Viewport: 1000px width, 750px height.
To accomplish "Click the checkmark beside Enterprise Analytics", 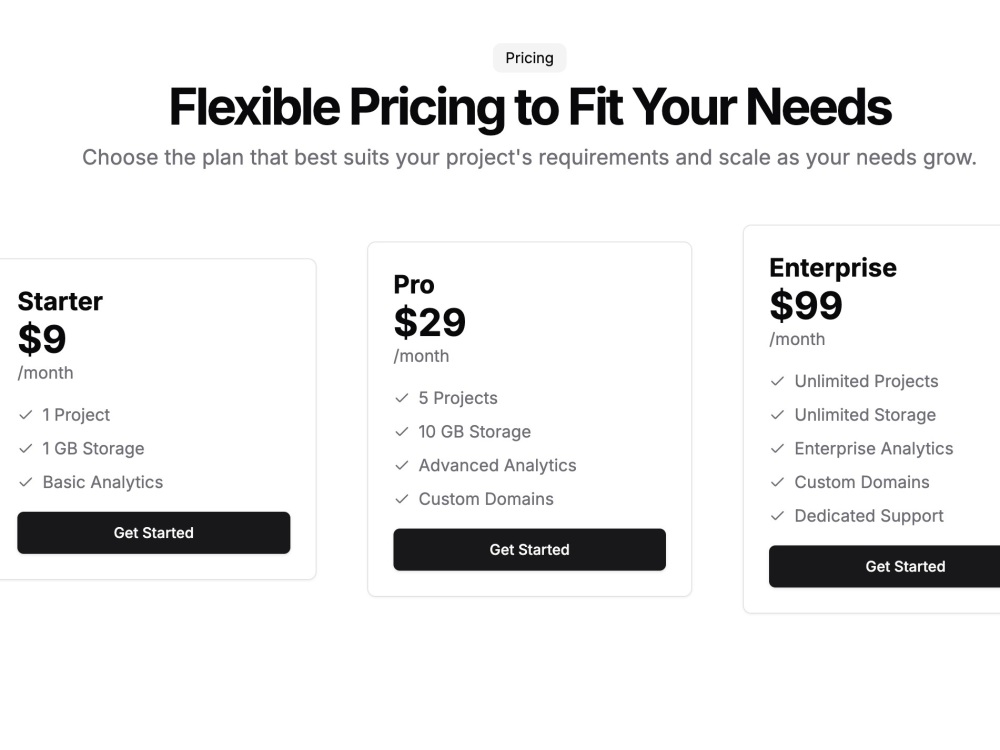I will pyautogui.click(x=777, y=449).
